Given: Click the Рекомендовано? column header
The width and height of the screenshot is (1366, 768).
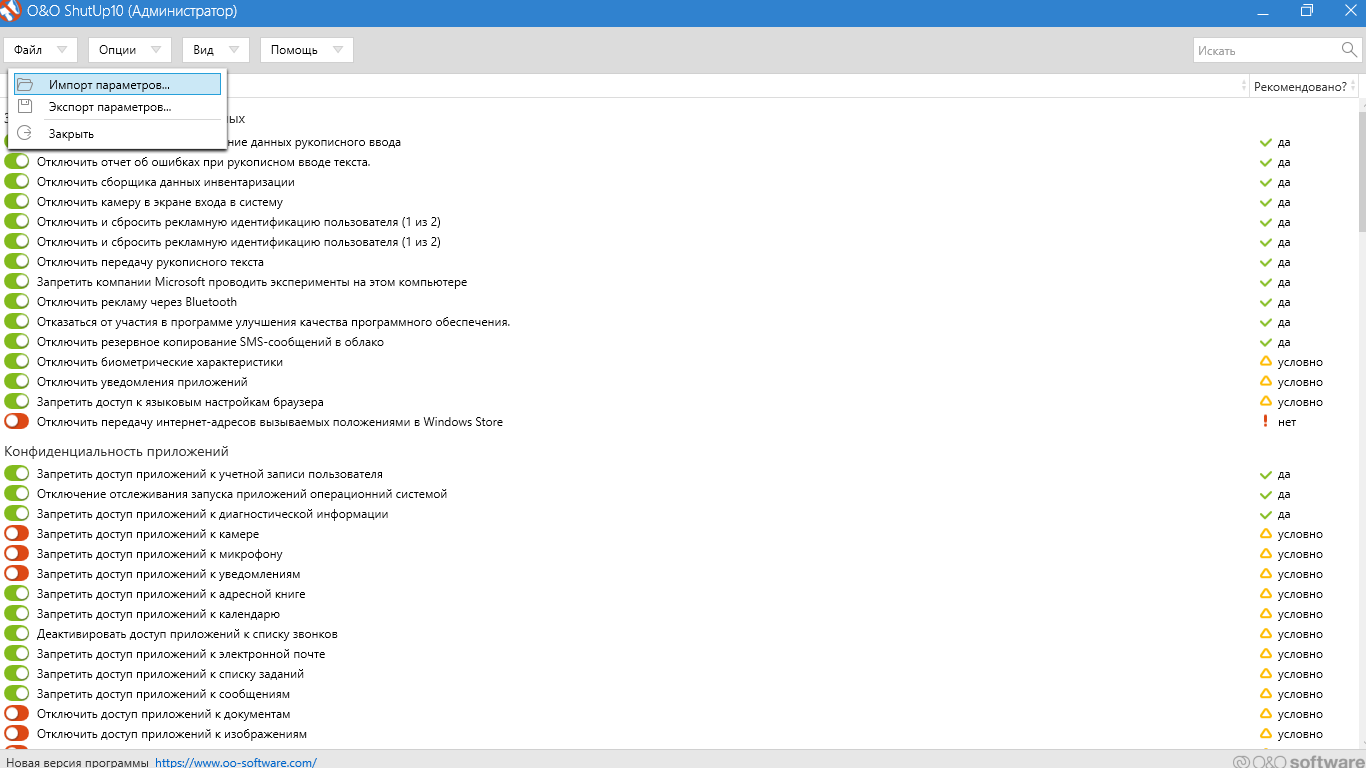Looking at the screenshot, I should tap(1299, 87).
